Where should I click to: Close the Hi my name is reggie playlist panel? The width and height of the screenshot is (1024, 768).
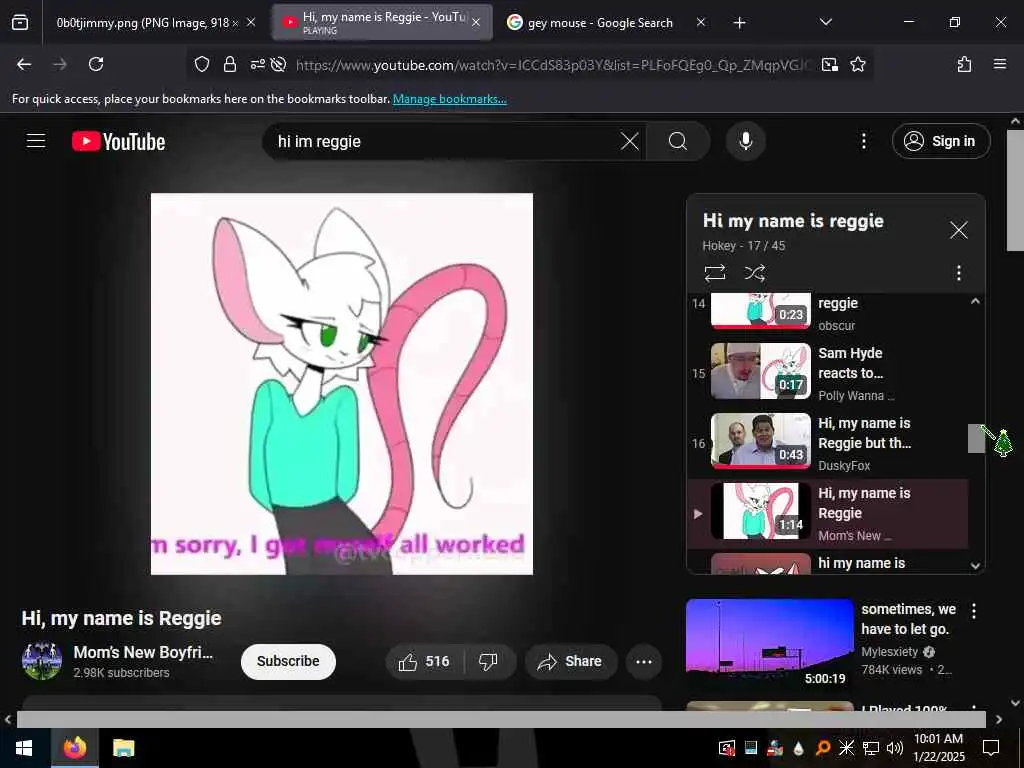pyautogui.click(x=958, y=230)
